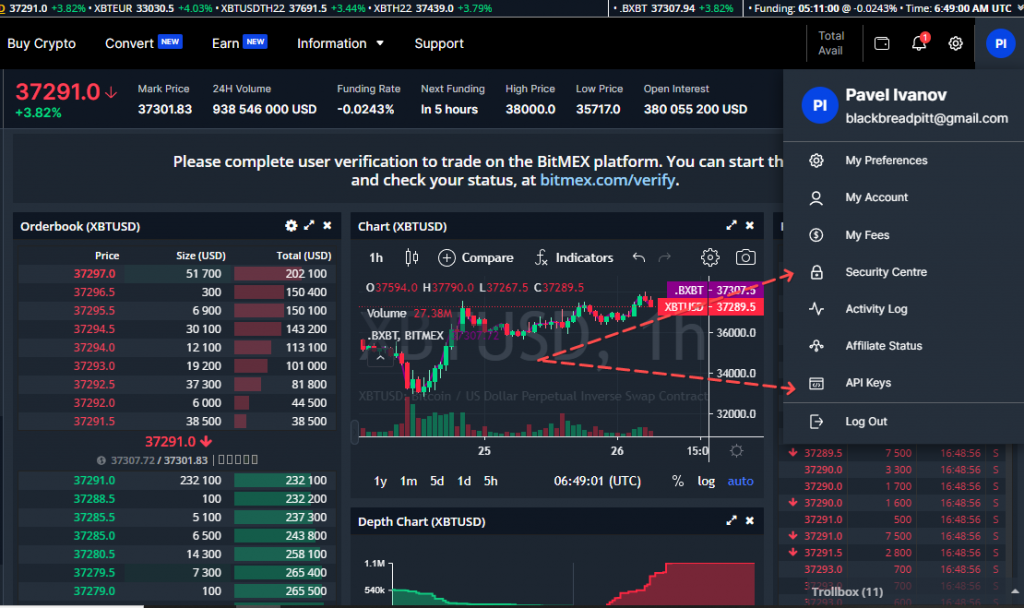Viewport: 1024px width, 608px height.
Task: Open settings gear in top navigation
Action: click(x=955, y=44)
